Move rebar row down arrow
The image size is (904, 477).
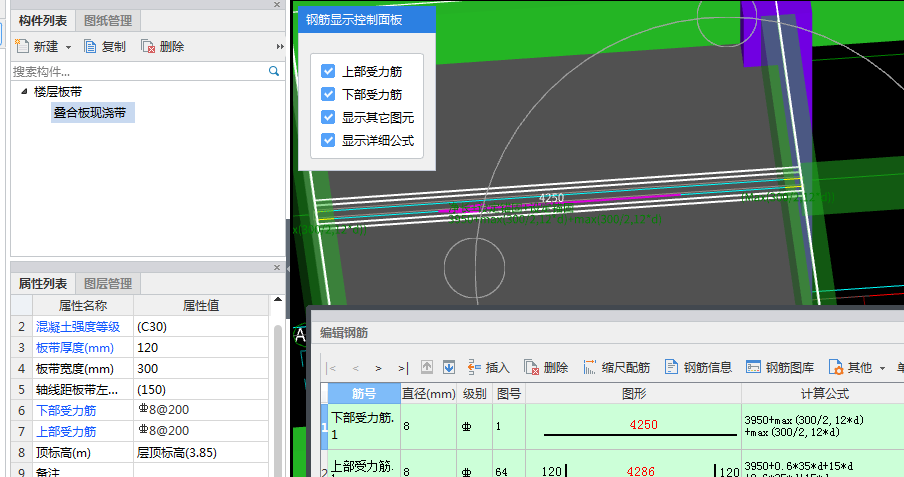(x=449, y=367)
